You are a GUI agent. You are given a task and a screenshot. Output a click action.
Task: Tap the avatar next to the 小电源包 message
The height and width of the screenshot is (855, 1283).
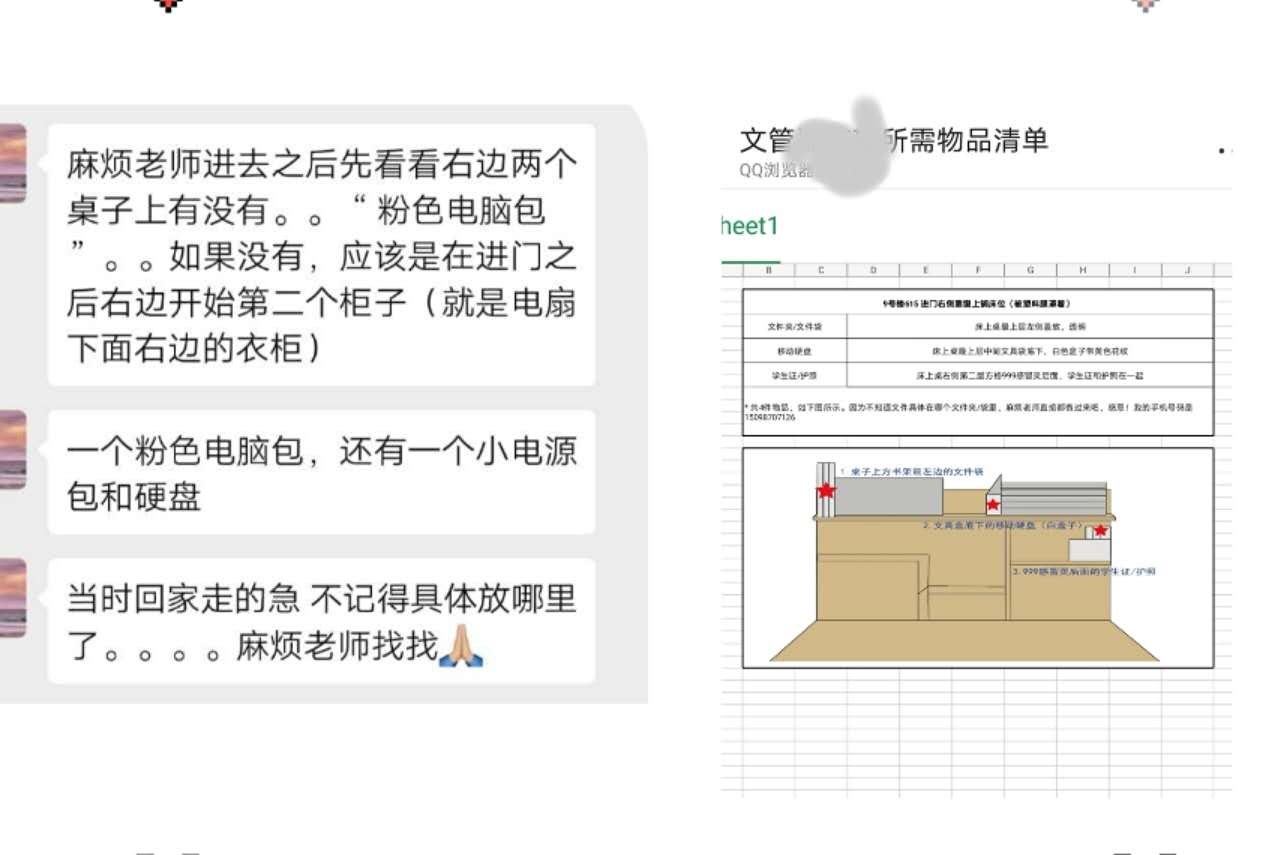click(x=12, y=449)
